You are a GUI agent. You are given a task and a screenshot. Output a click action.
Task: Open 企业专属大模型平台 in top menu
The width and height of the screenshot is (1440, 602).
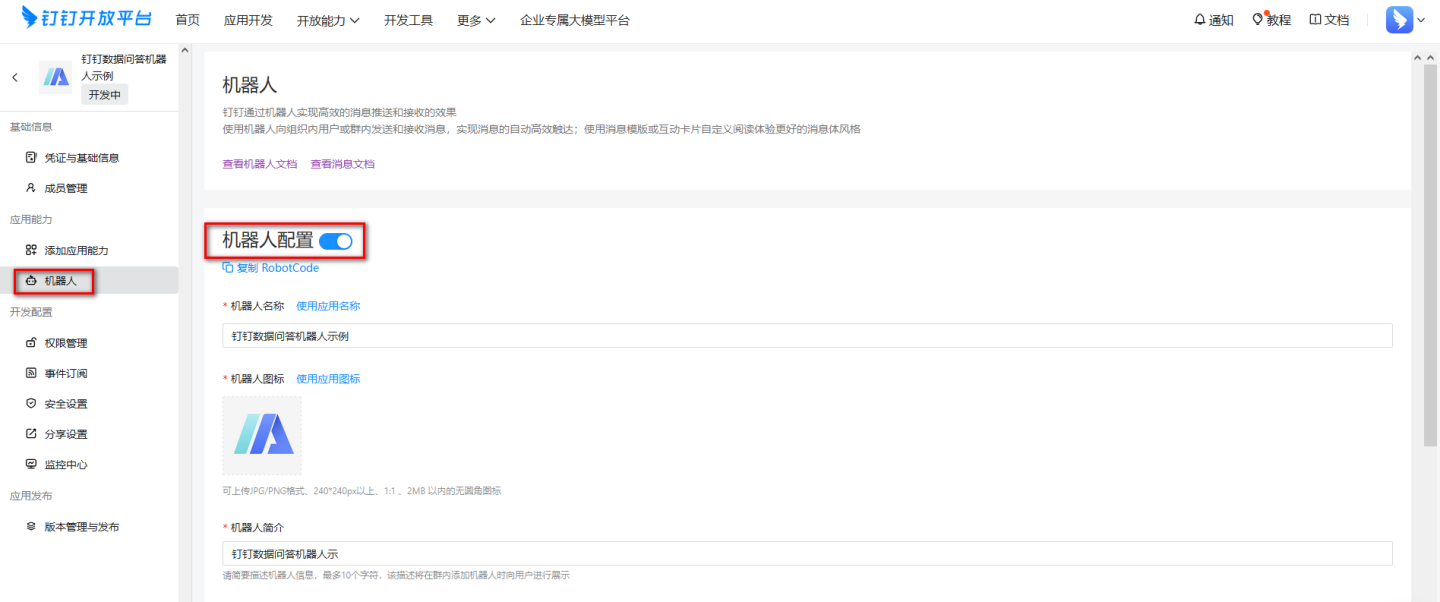click(x=575, y=20)
